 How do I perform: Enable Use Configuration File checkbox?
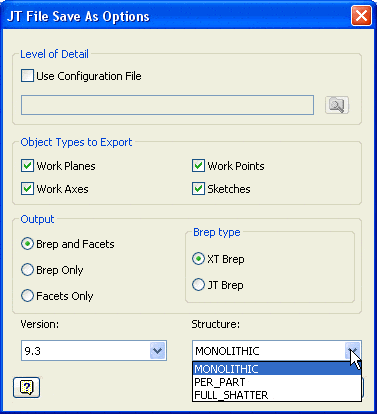point(27,76)
